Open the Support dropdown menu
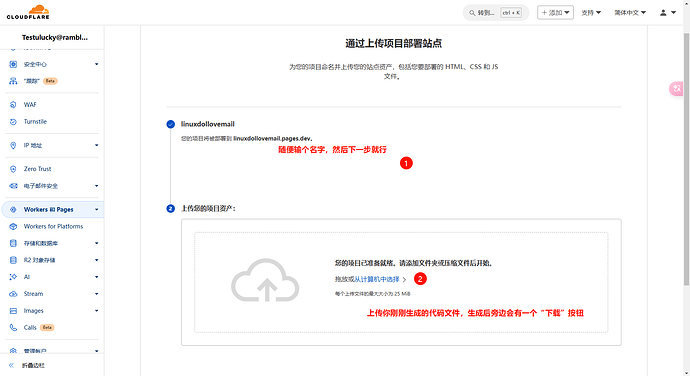 pos(591,13)
